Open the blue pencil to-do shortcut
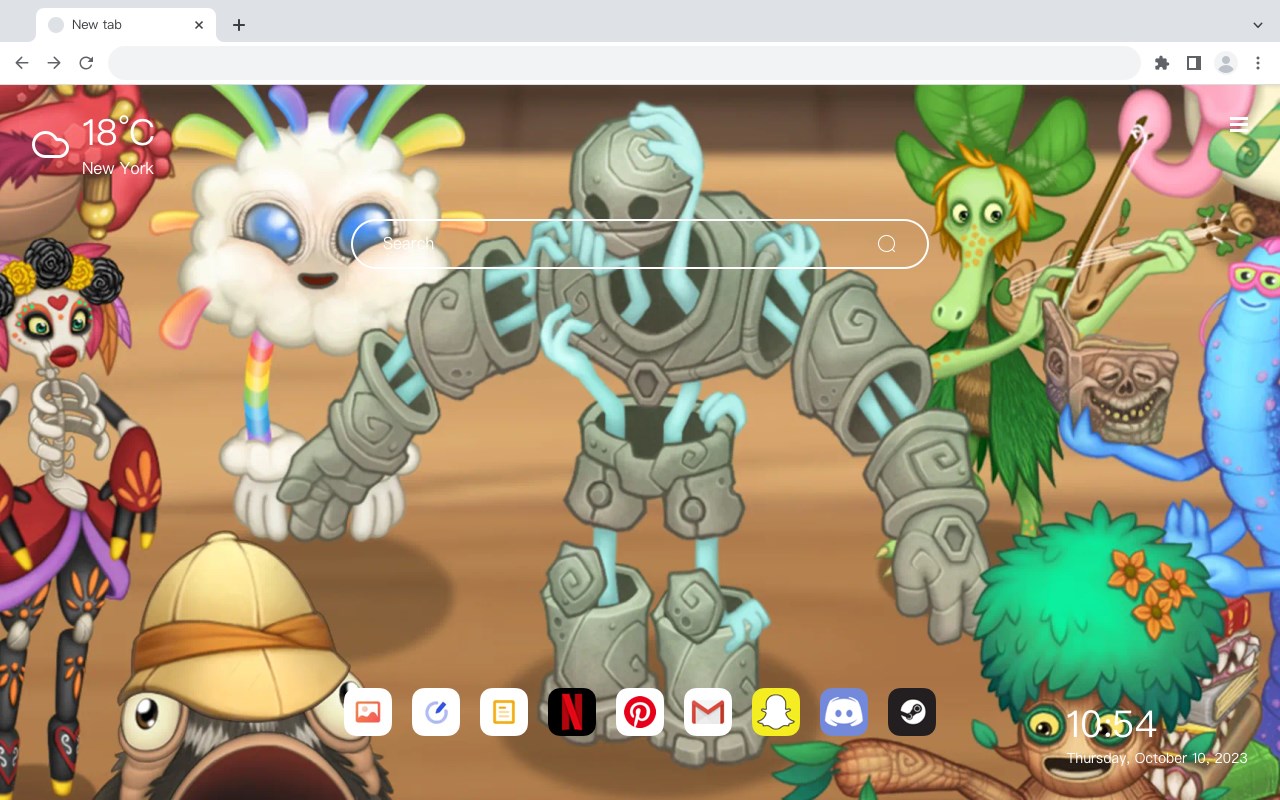Screen dimensions: 1280x800 [436, 712]
